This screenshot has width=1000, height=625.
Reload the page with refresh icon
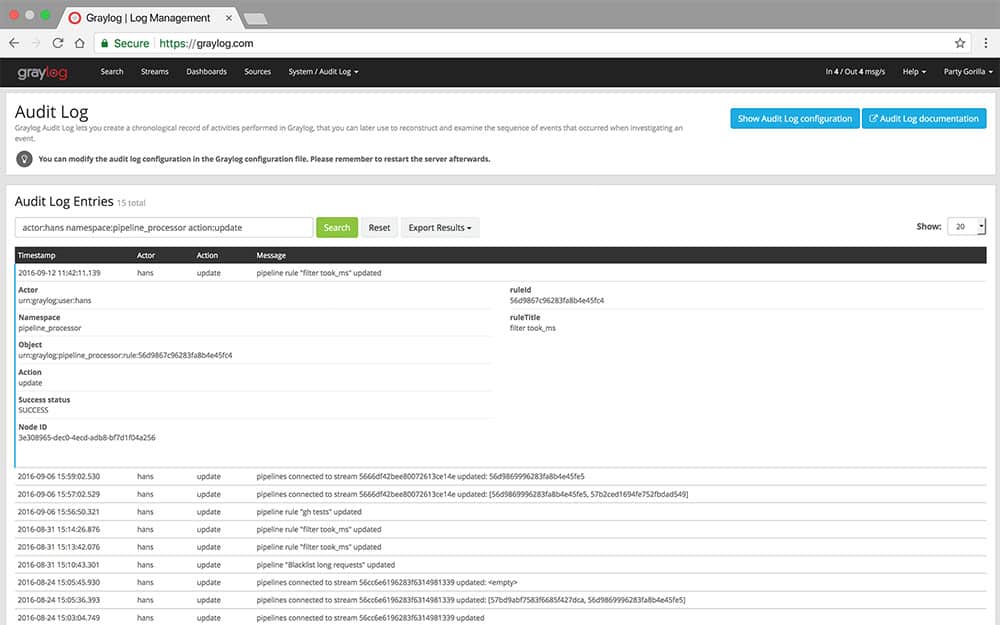point(57,43)
